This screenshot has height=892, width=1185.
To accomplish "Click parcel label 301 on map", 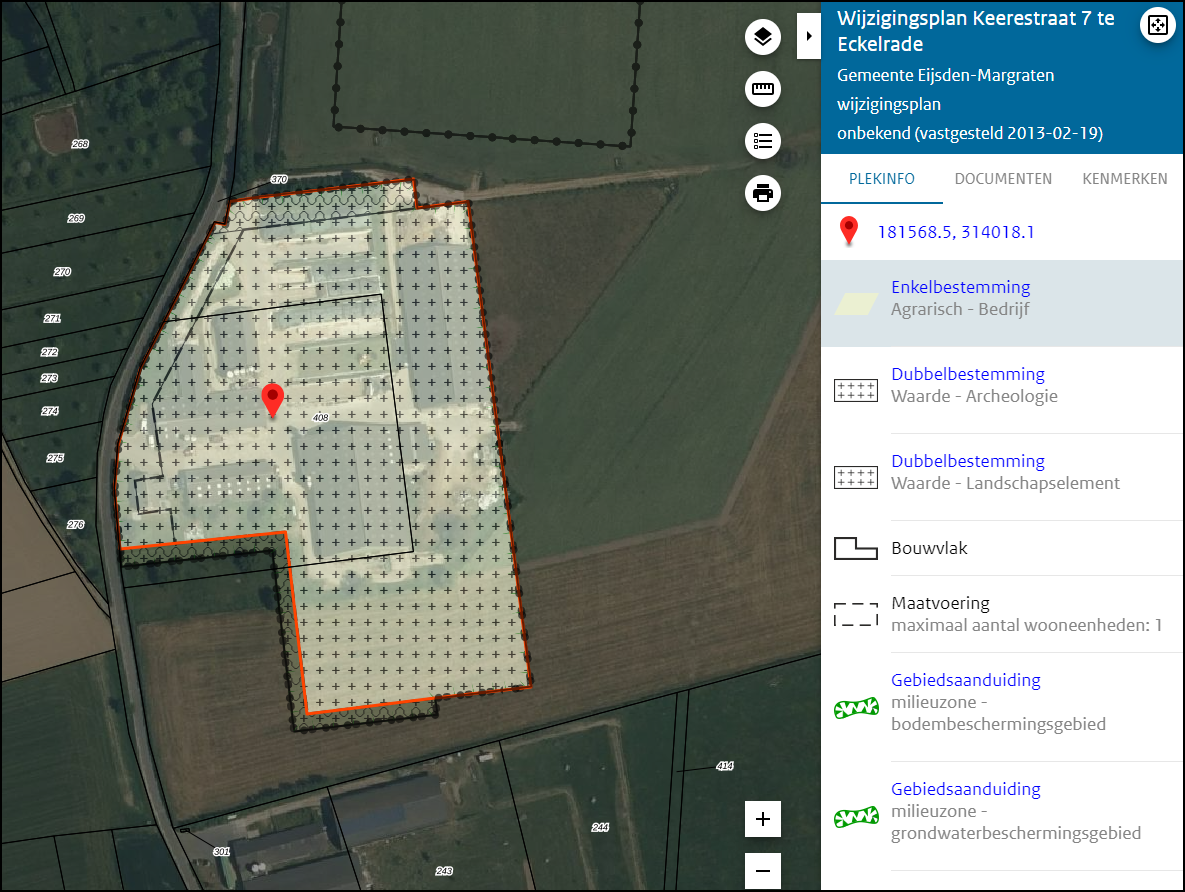I will point(221,851).
